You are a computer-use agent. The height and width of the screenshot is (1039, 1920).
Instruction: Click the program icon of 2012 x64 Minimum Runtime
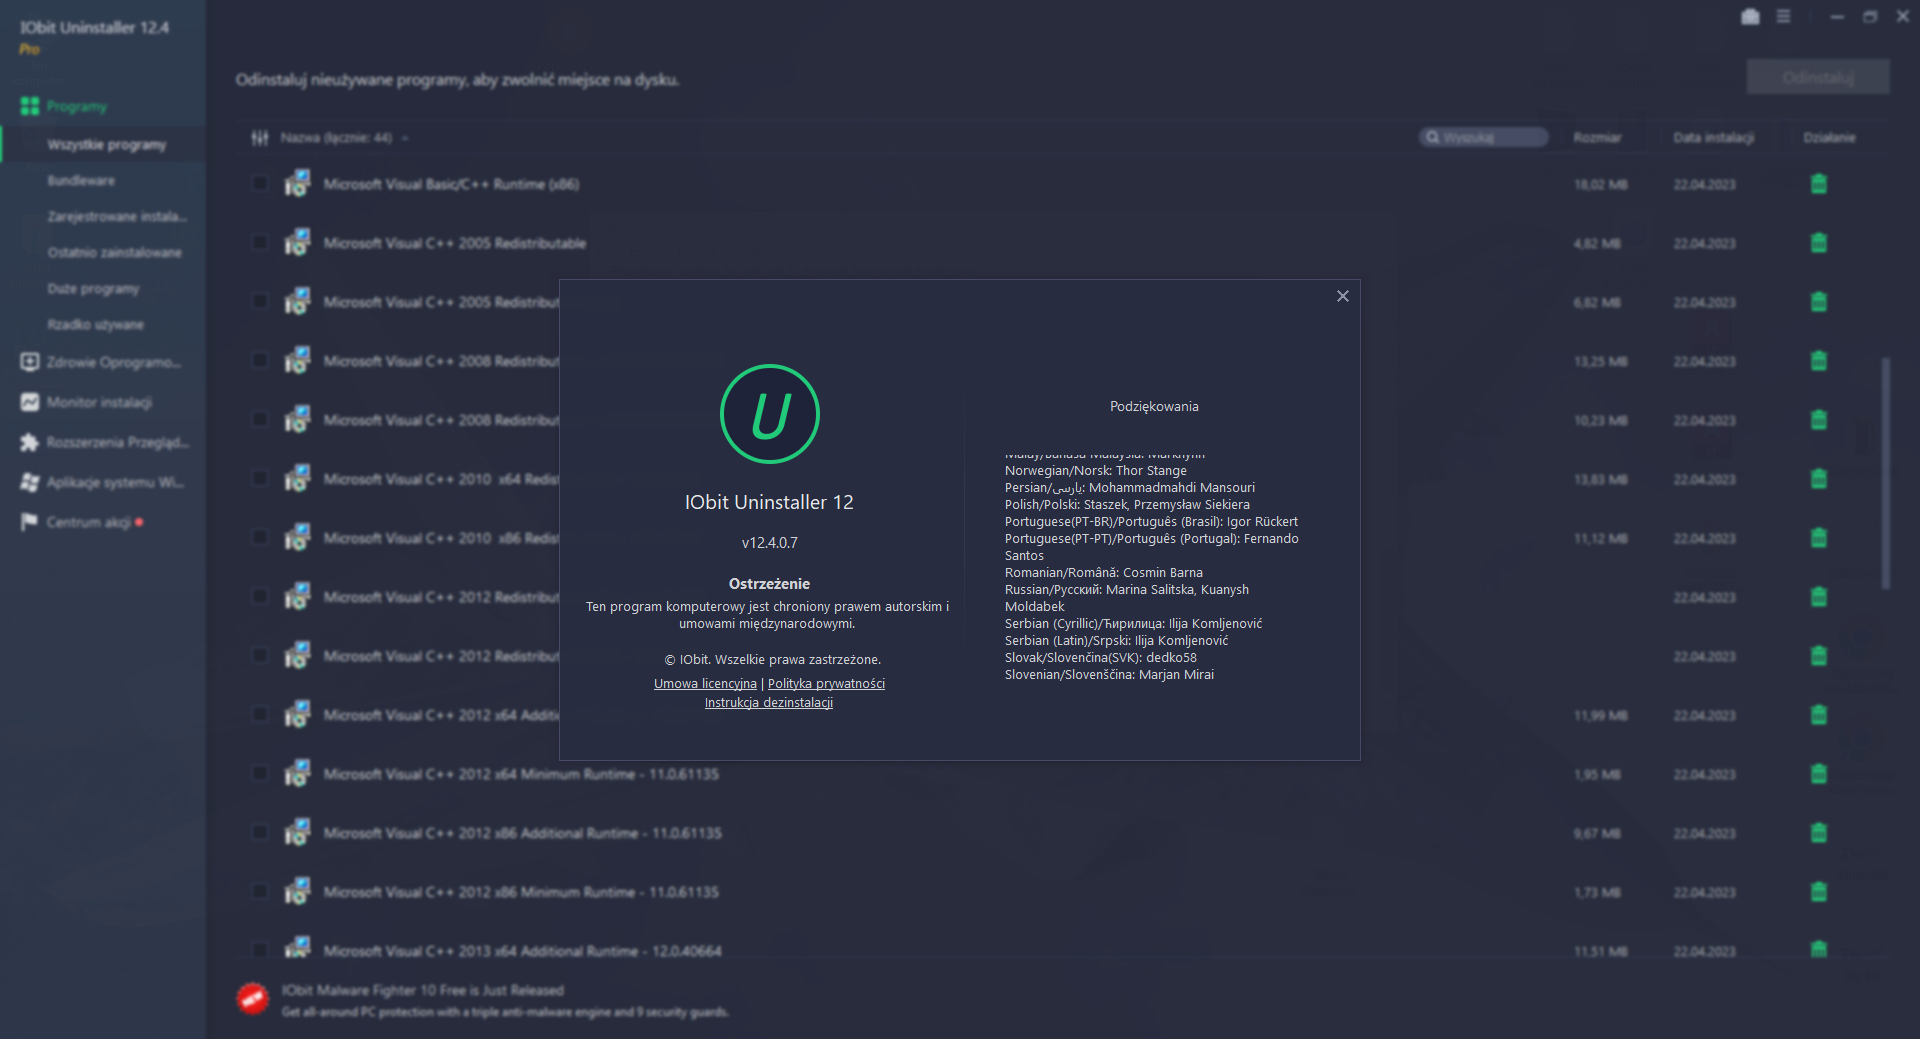click(297, 773)
